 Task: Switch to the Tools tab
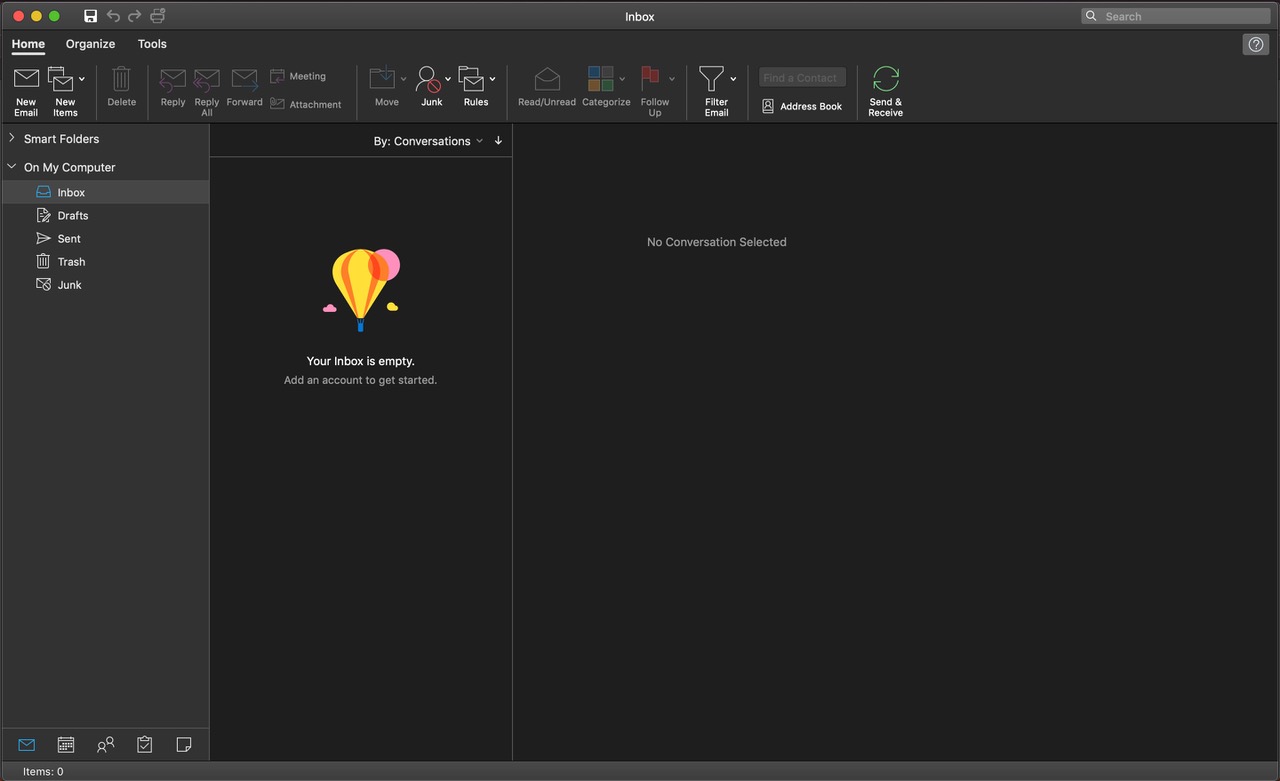point(152,44)
